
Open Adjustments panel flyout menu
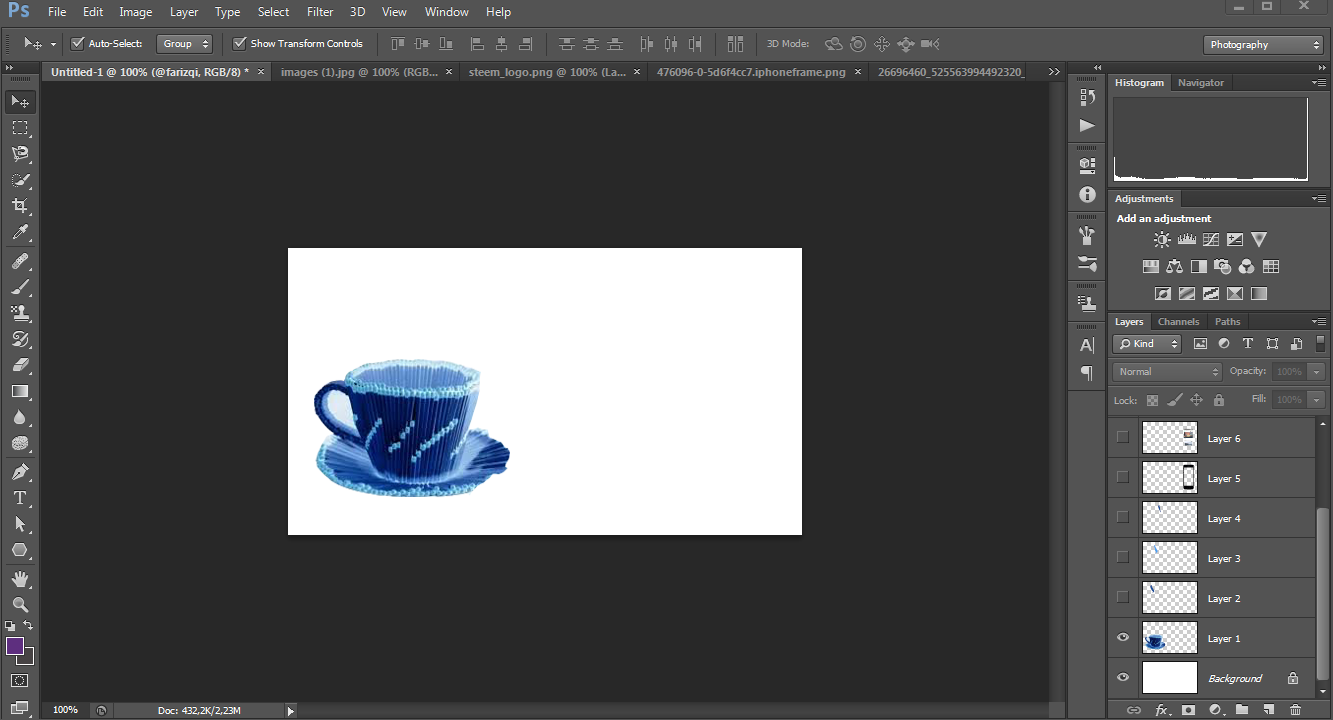[1319, 199]
